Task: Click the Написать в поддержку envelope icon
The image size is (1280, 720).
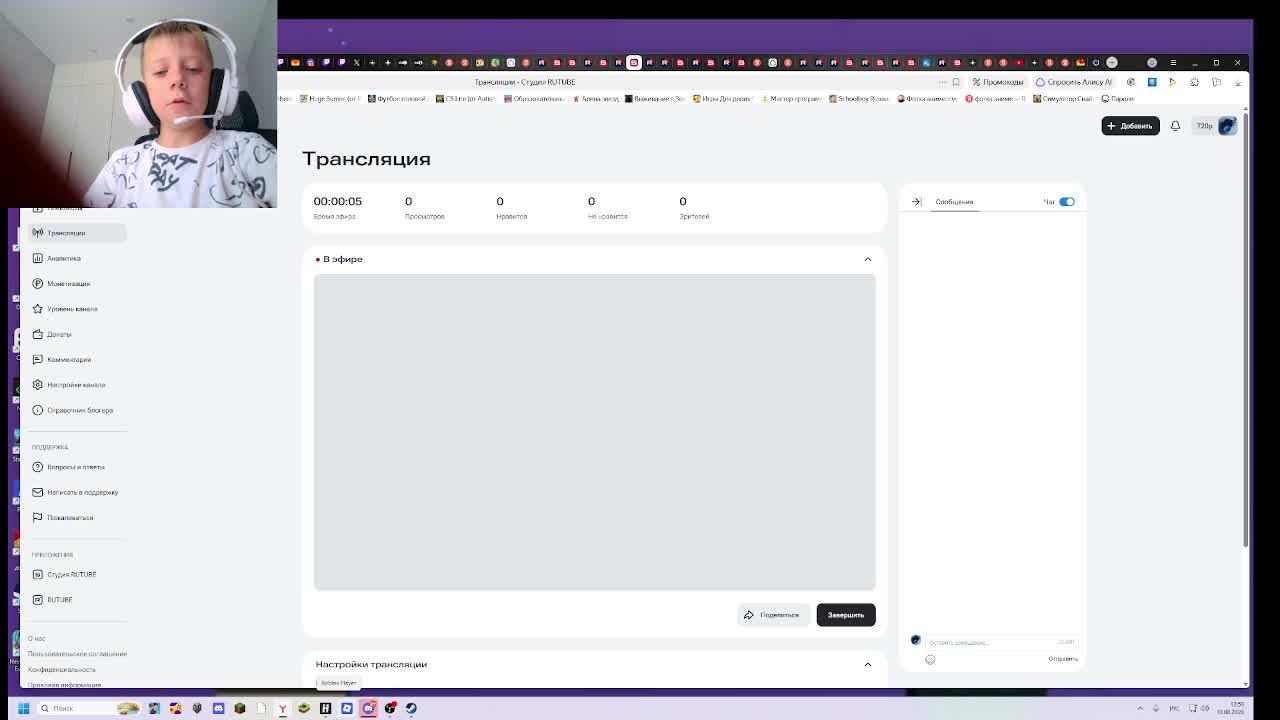Action: pos(37,492)
